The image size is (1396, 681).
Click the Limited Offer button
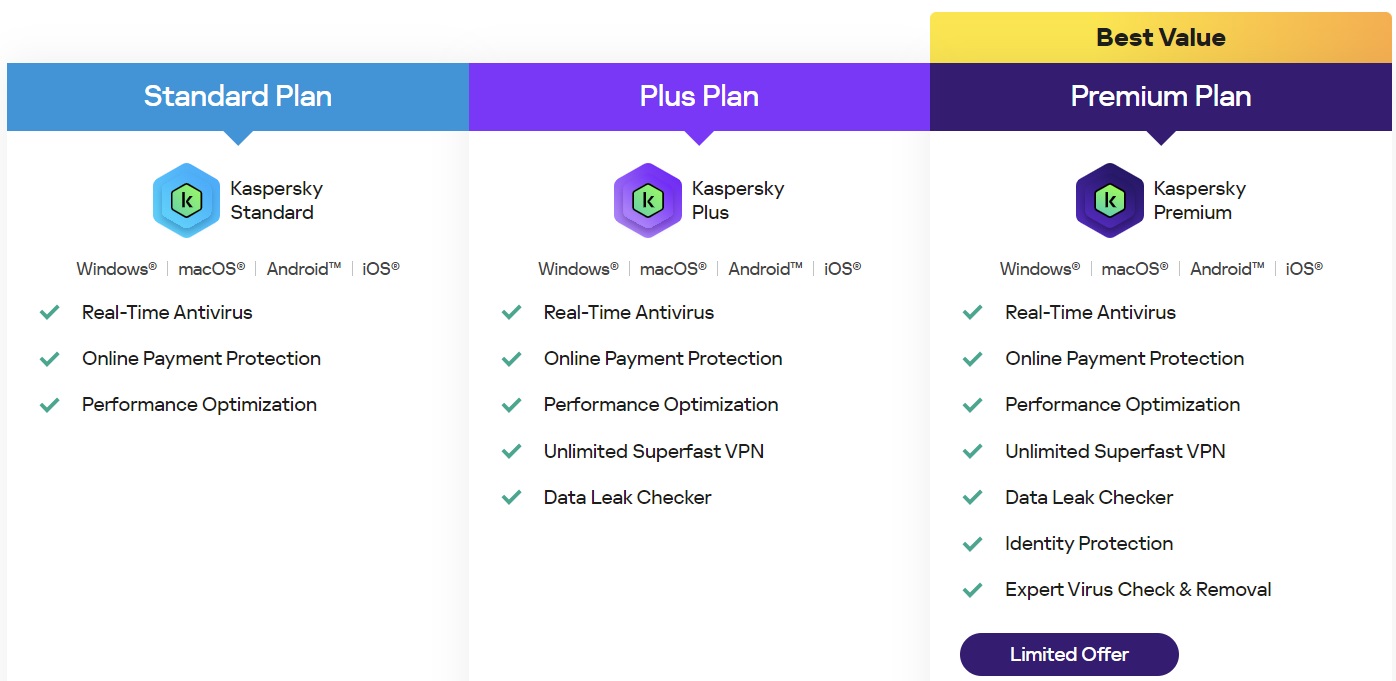1069,654
